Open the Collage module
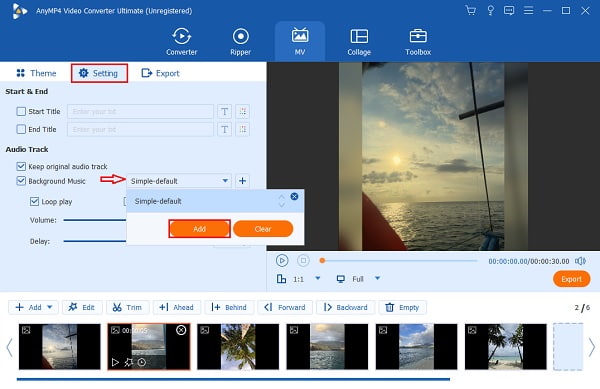 click(x=359, y=42)
